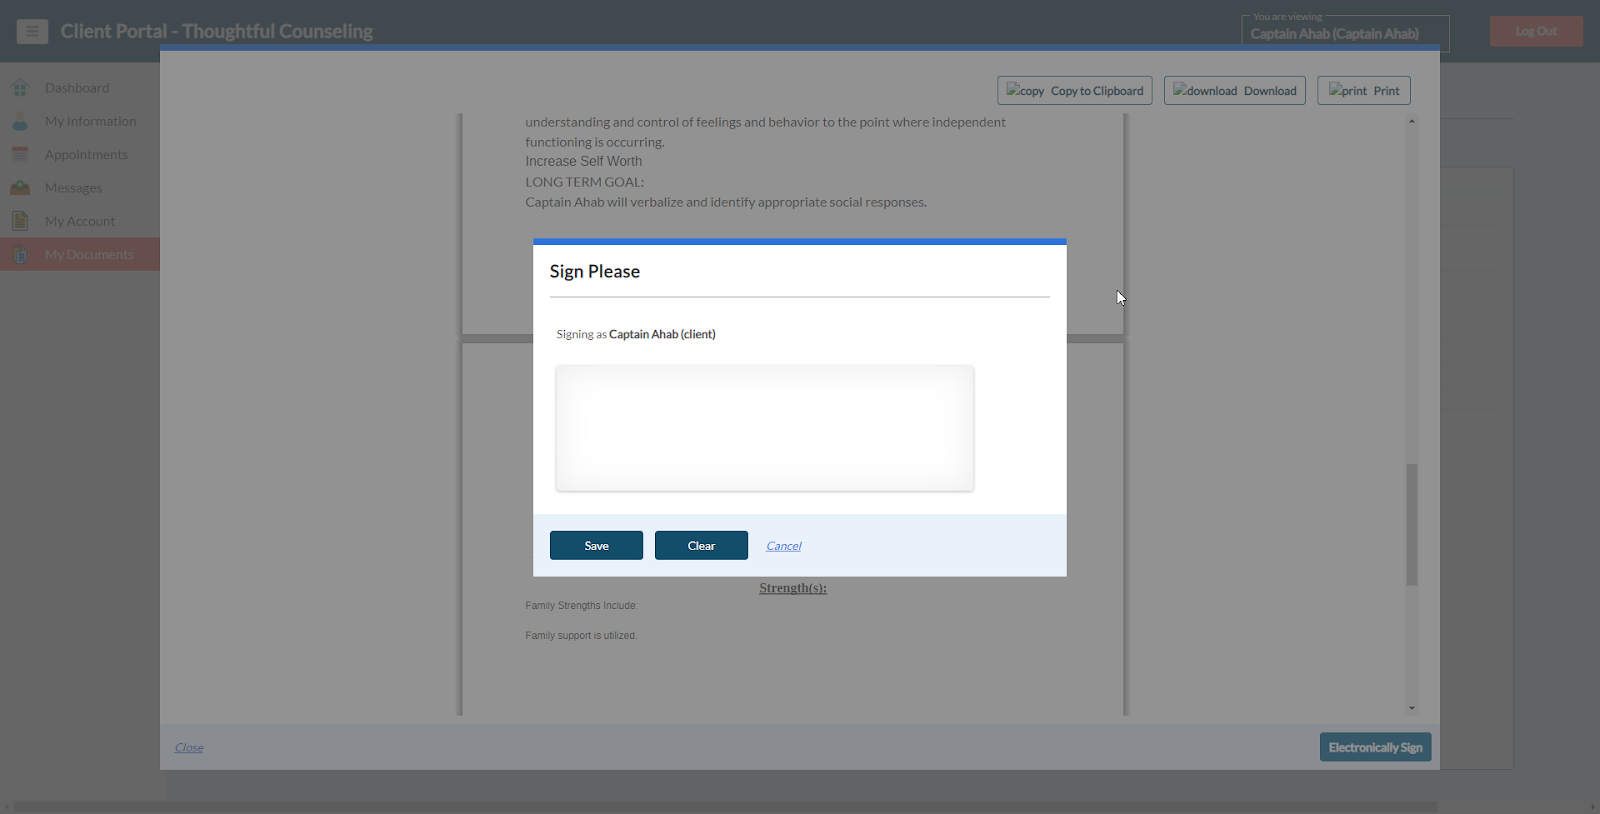Click the Messages inbox icon
Image resolution: width=1600 pixels, height=814 pixels.
pyautogui.click(x=20, y=188)
